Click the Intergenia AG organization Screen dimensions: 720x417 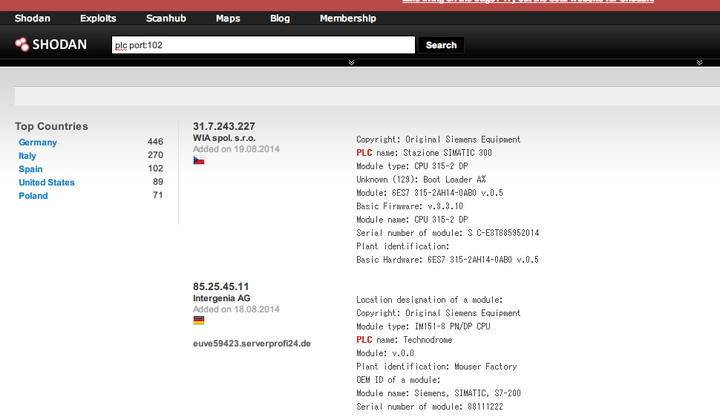click(x=221, y=298)
